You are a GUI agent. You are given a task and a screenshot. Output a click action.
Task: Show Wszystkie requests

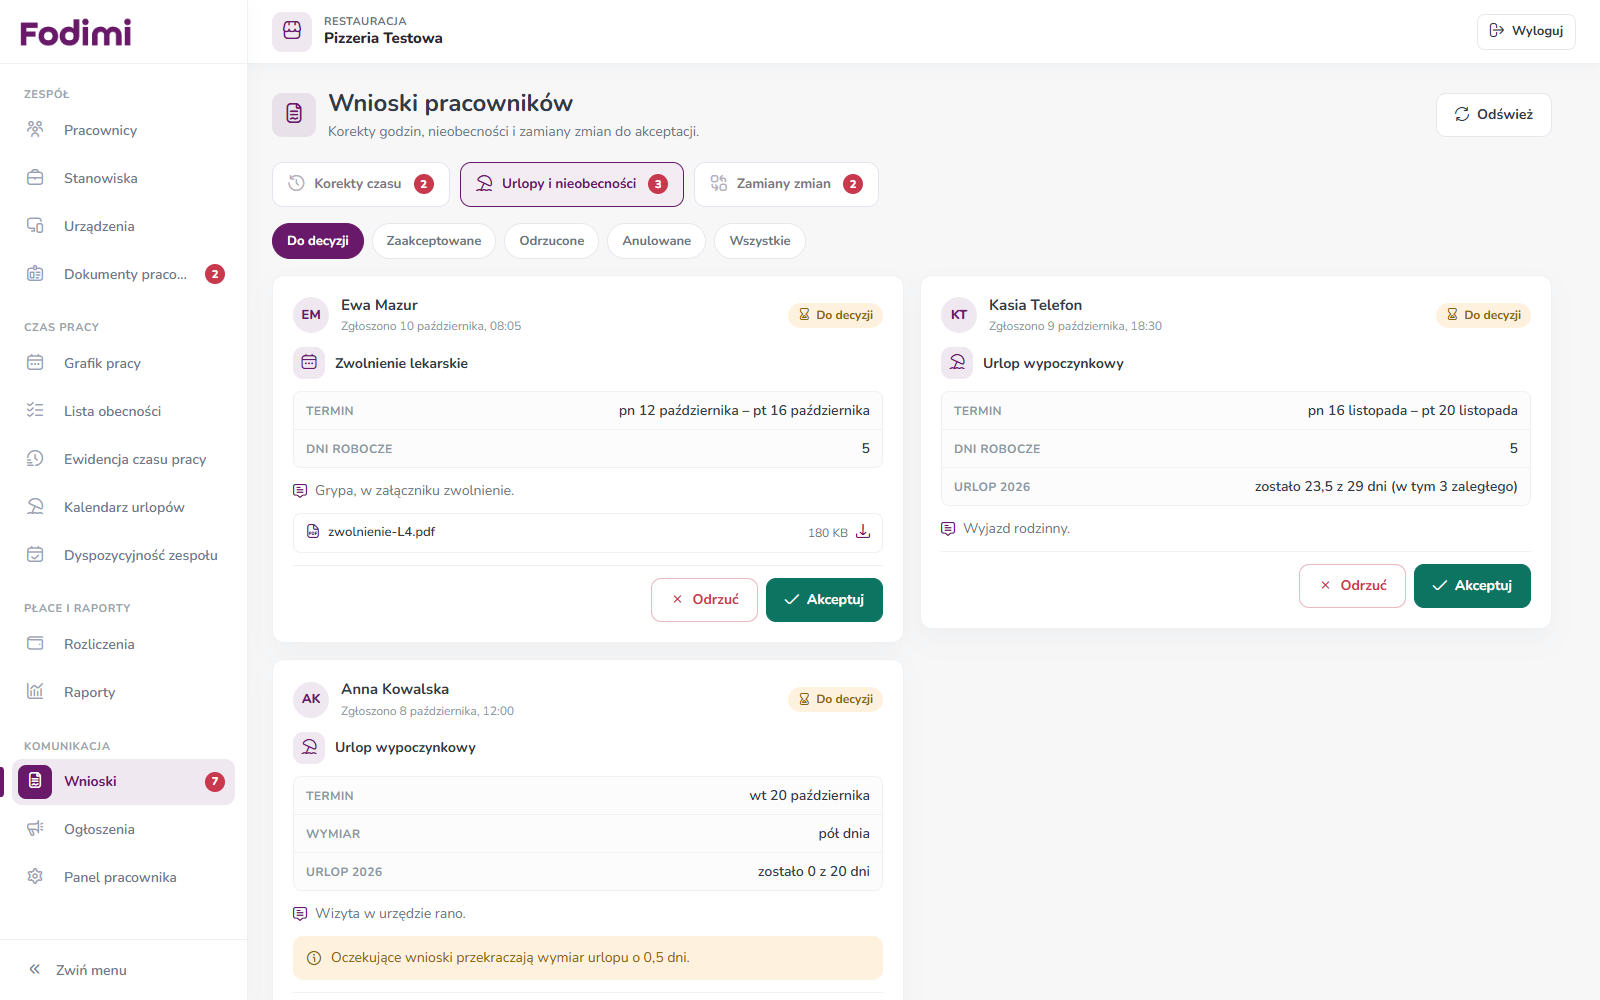(760, 241)
